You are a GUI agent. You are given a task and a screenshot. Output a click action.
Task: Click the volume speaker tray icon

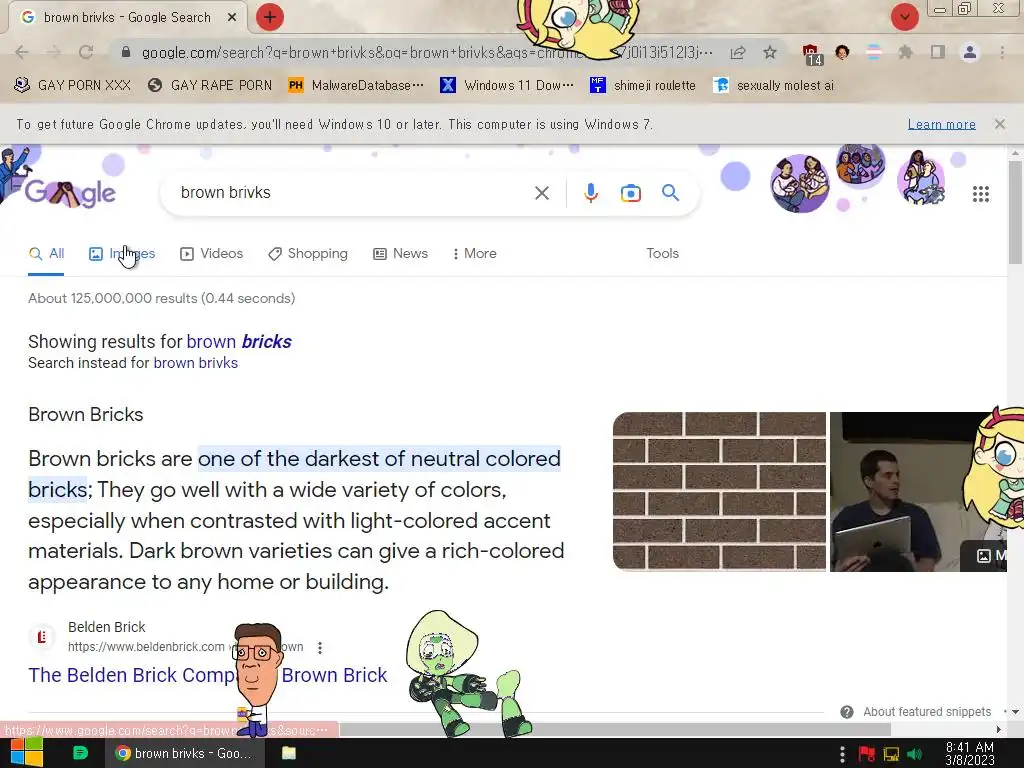point(914,754)
